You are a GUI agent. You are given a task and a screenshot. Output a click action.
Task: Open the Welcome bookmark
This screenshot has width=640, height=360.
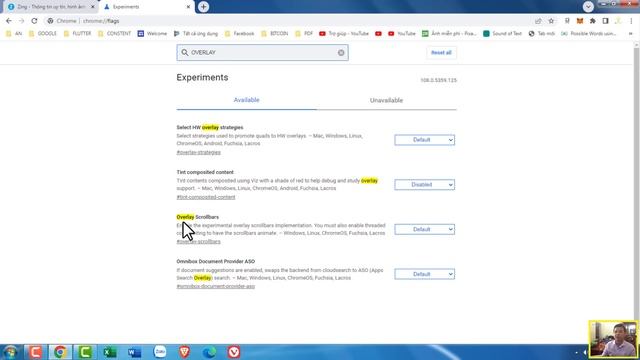point(152,33)
